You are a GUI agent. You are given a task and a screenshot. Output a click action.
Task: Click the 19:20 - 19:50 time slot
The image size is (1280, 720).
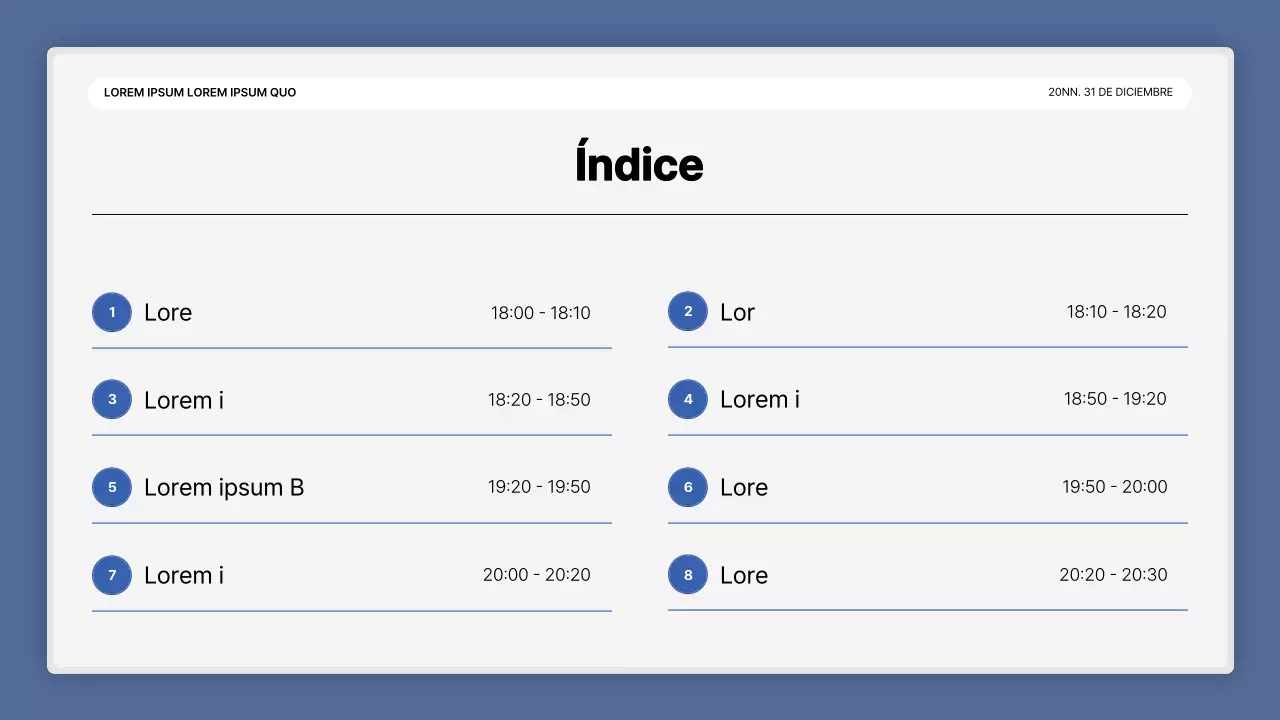pos(539,487)
